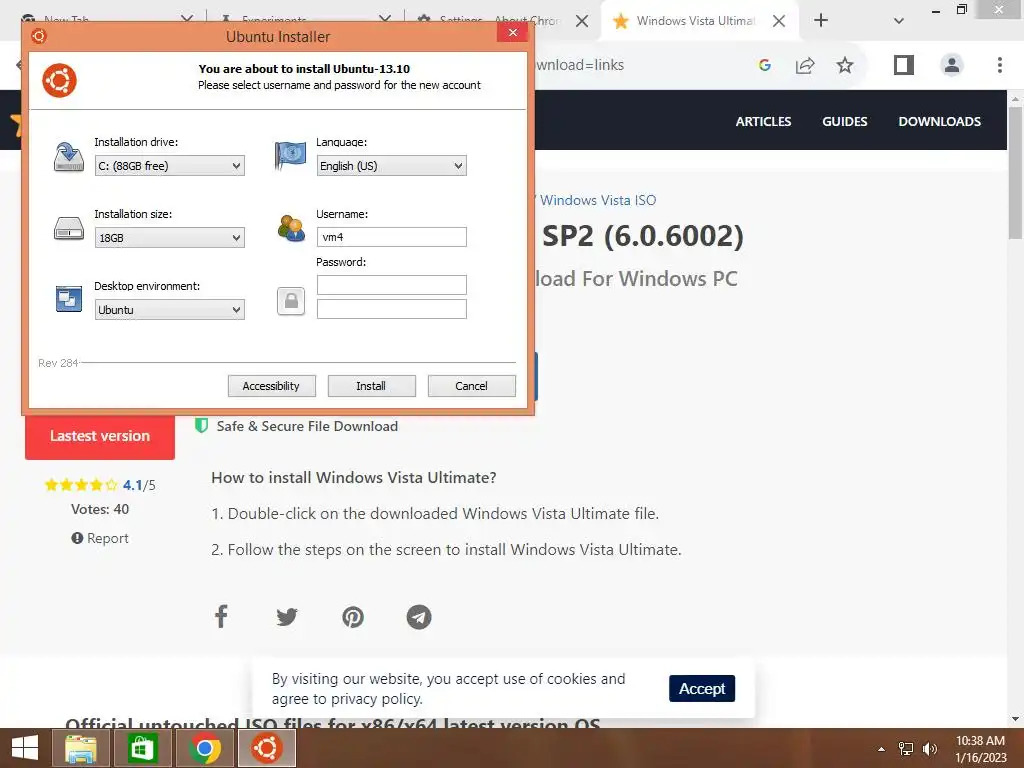The height and width of the screenshot is (768, 1024).
Task: Open GUIDES in site navigation
Action: [x=844, y=121]
